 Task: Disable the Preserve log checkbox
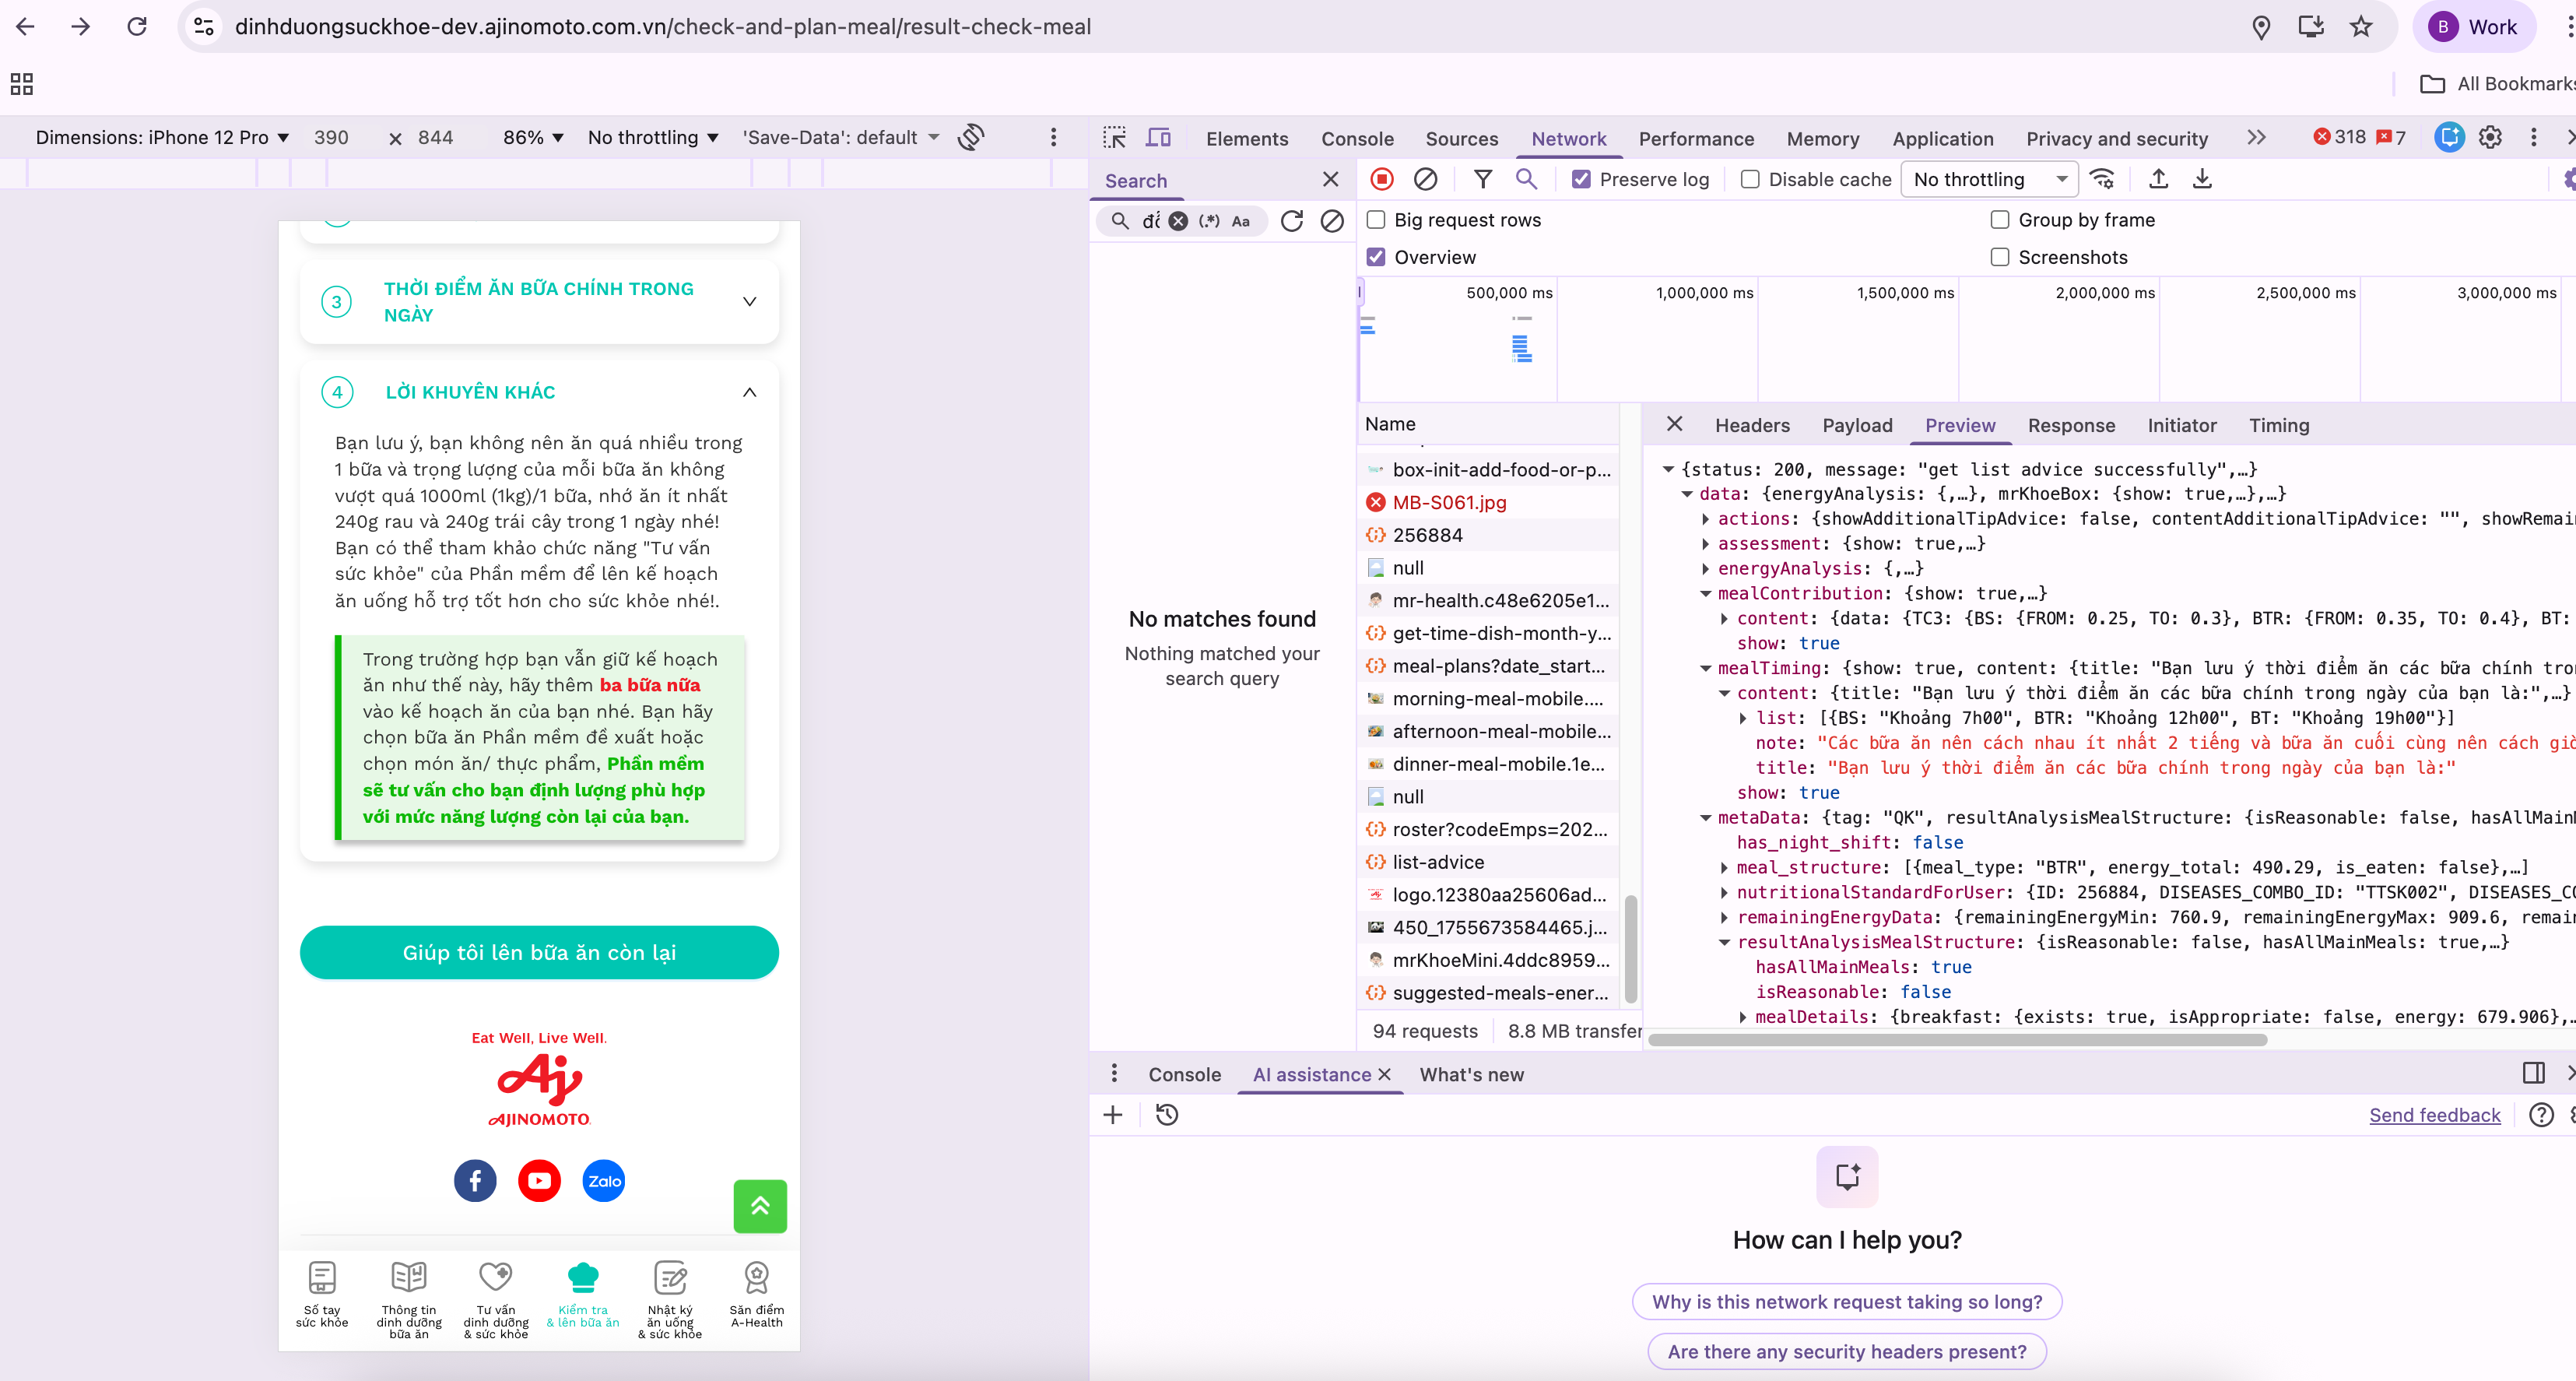(x=1581, y=179)
